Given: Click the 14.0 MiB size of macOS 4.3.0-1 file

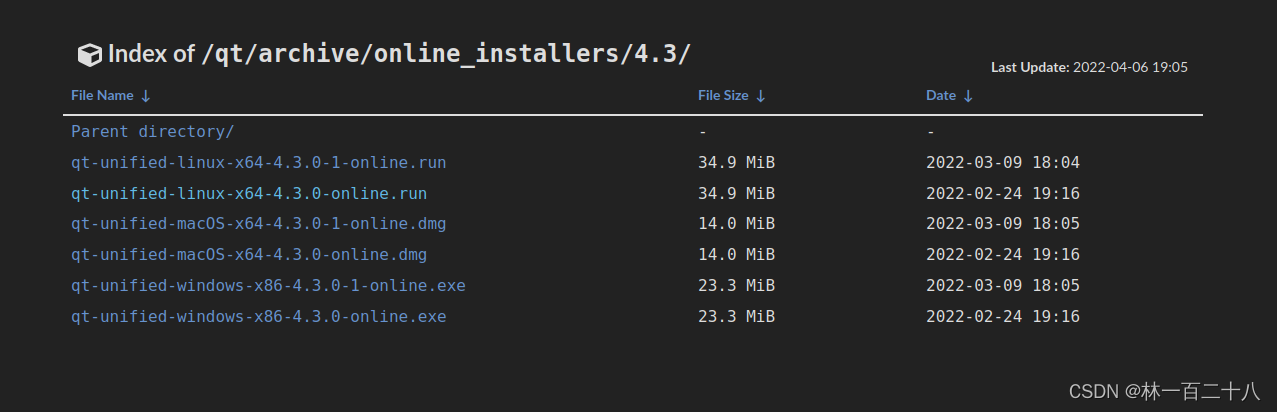Looking at the screenshot, I should click(736, 224).
